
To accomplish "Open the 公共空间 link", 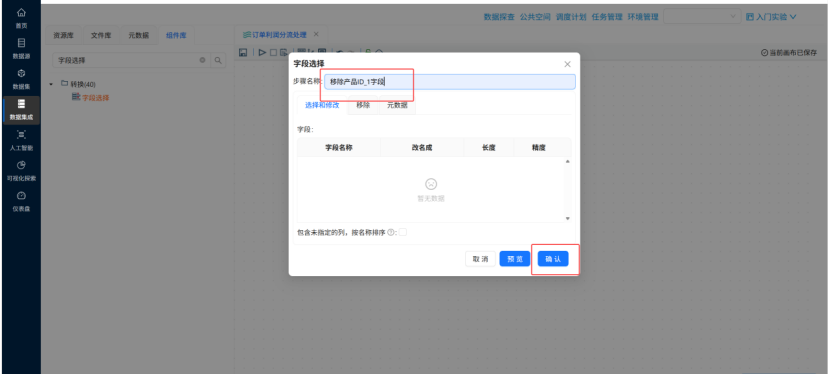I will point(535,17).
